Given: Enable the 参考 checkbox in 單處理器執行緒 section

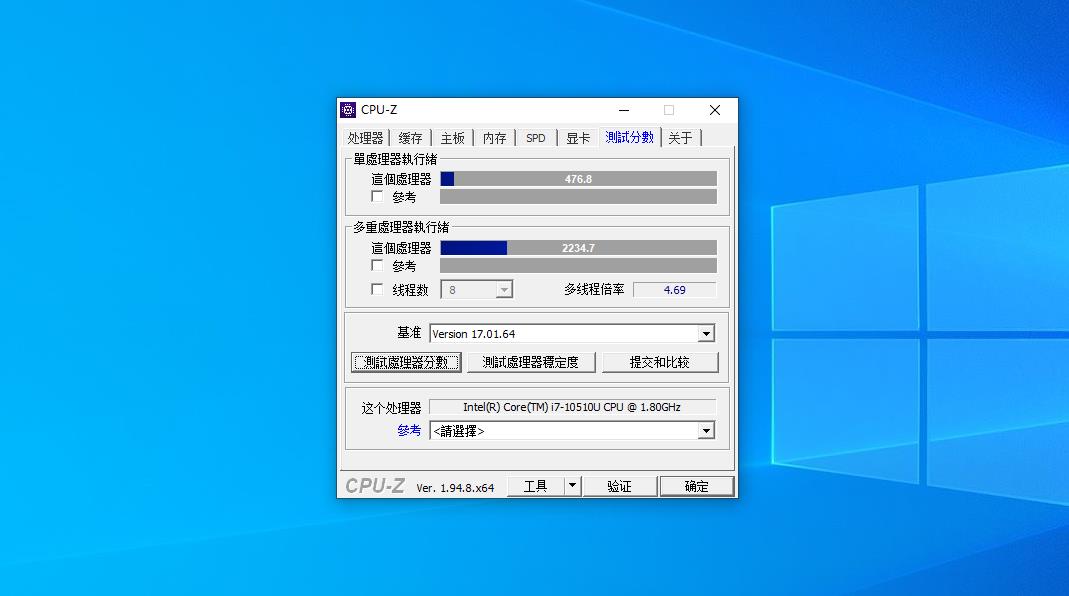Looking at the screenshot, I should pos(377,196).
